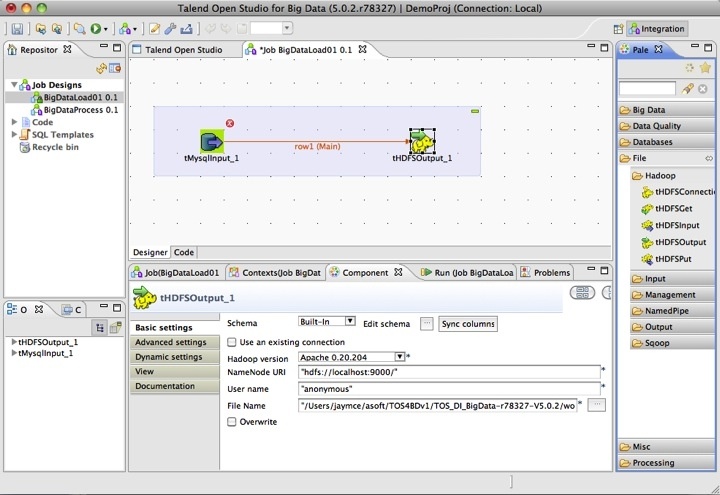
Task: Select the Advanced settings section
Action: click(175, 342)
